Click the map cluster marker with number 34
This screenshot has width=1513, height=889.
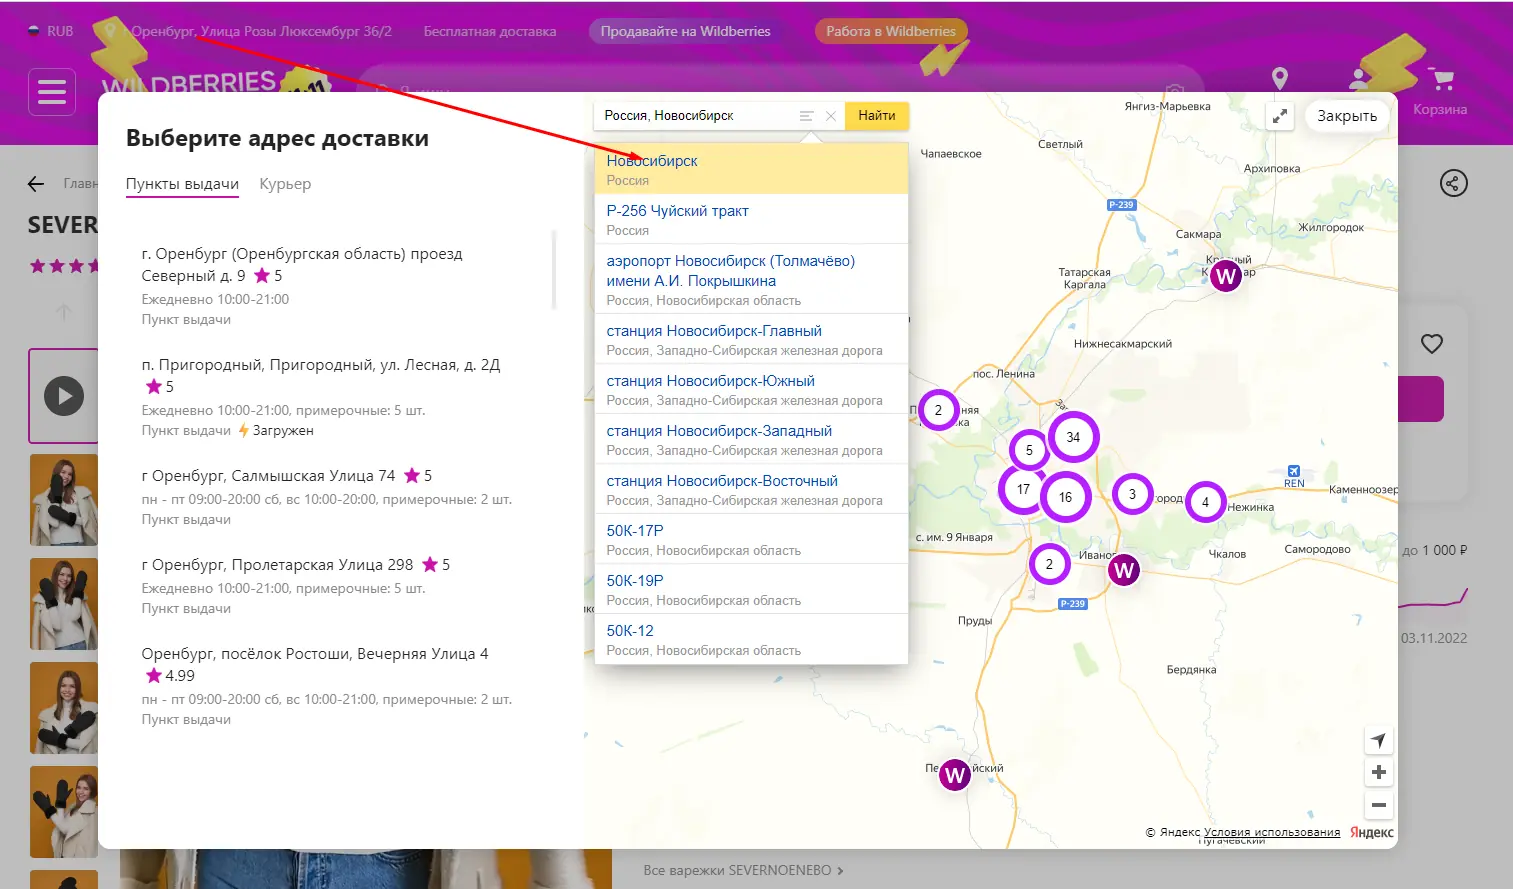pos(1073,437)
